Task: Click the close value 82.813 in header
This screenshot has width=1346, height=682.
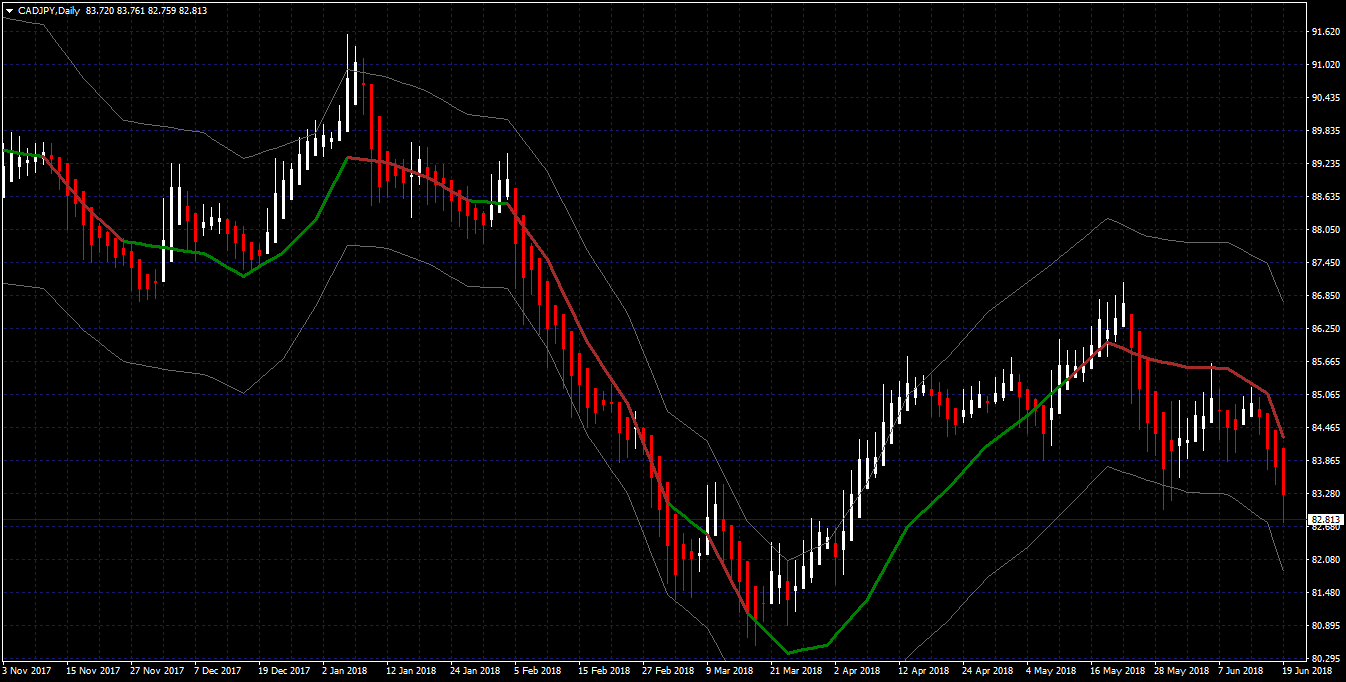Action: click(x=193, y=10)
